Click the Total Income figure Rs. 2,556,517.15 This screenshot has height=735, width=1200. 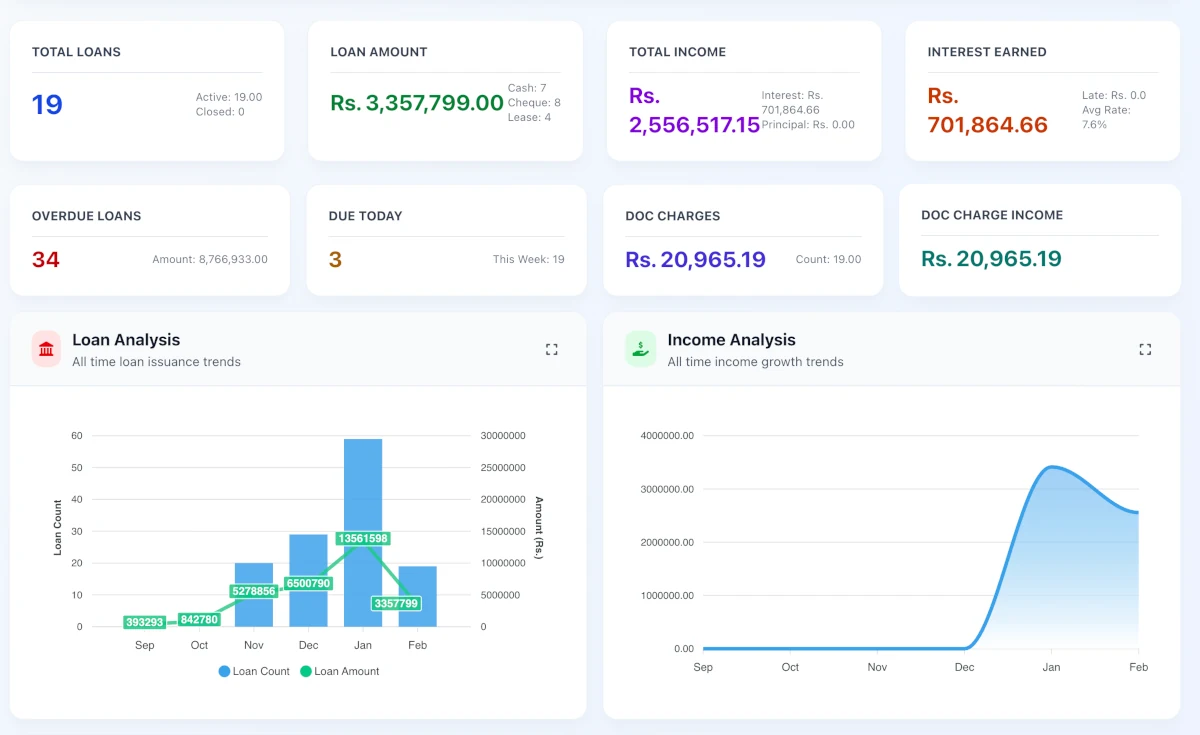694,113
